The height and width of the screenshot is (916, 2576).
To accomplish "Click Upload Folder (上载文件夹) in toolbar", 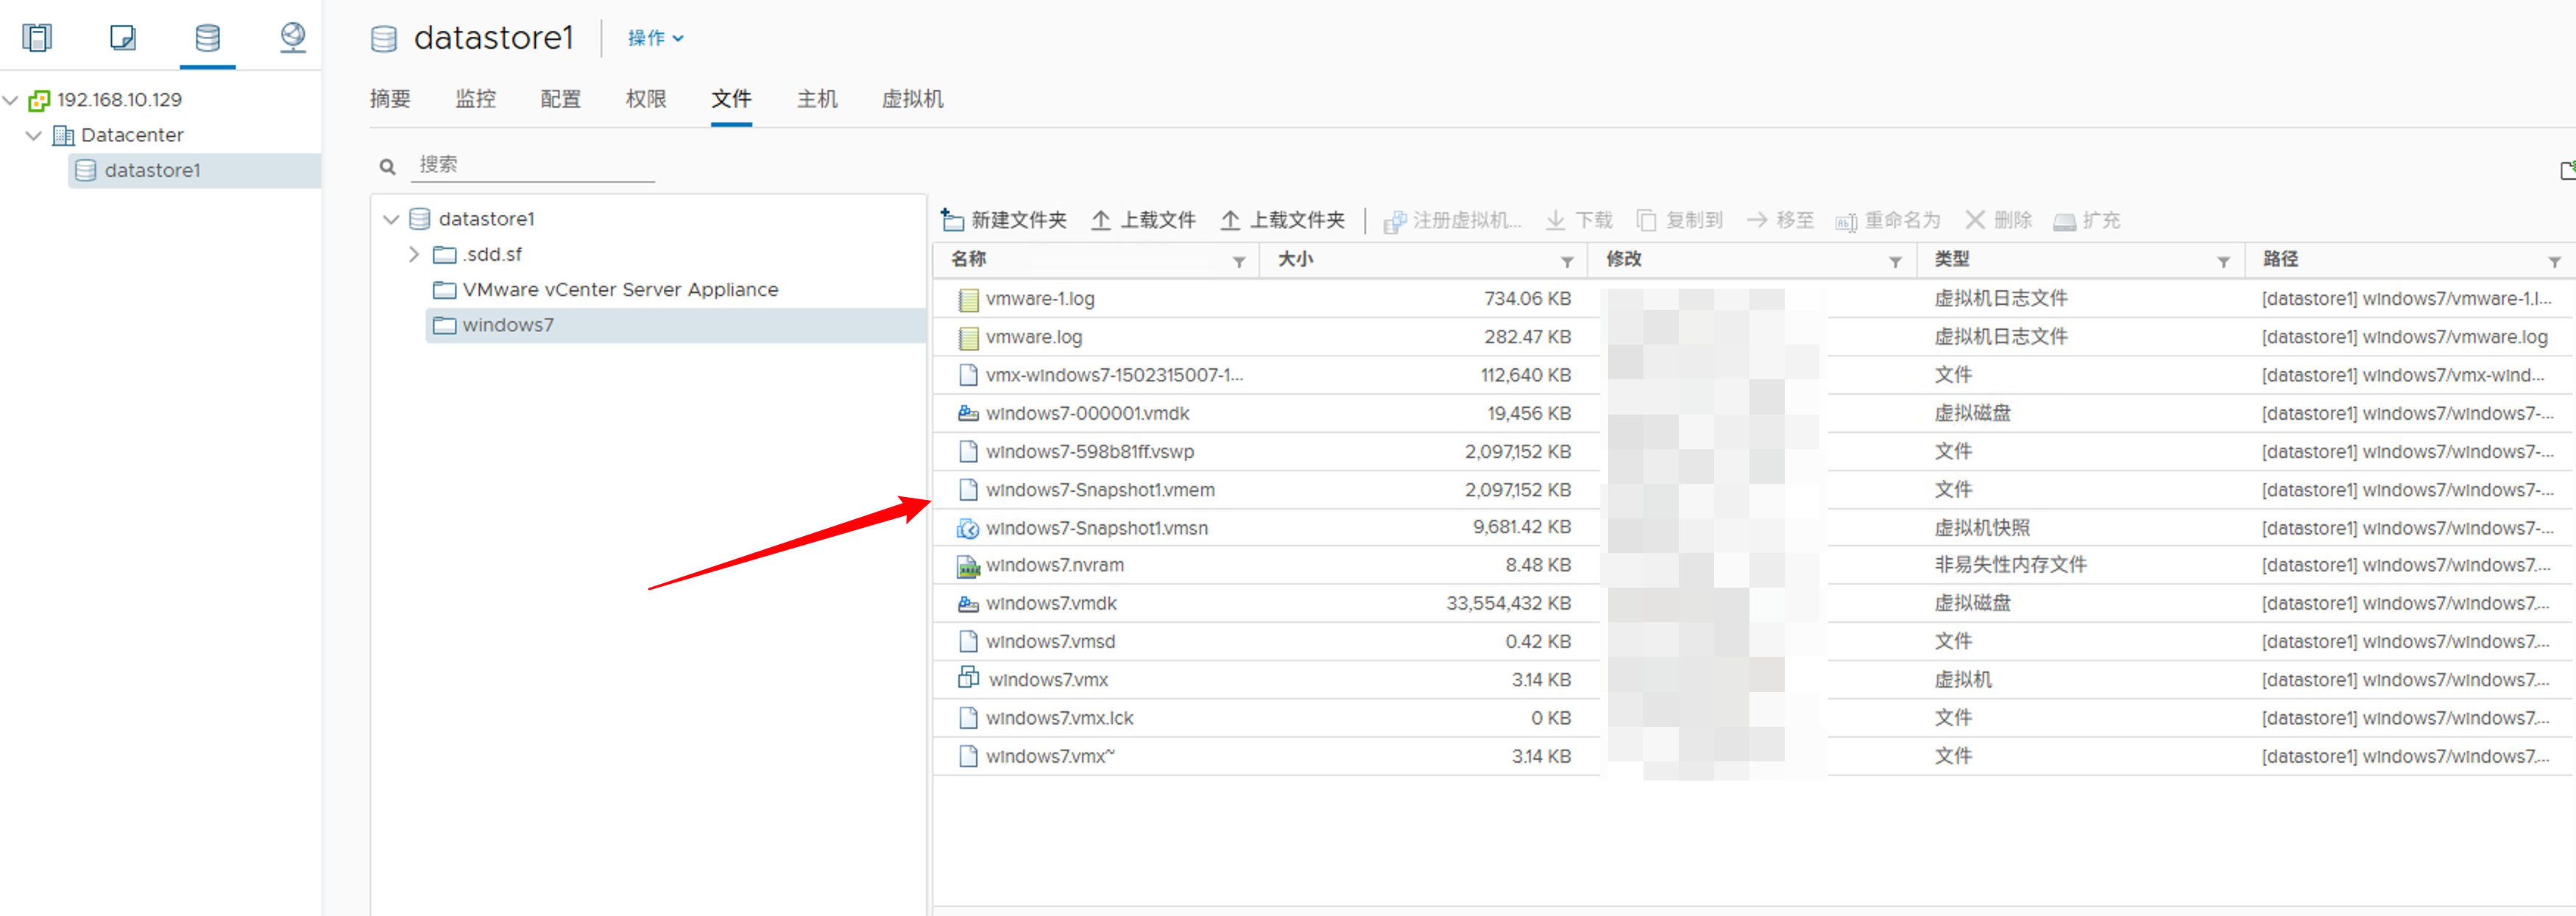I will pyautogui.click(x=1282, y=219).
